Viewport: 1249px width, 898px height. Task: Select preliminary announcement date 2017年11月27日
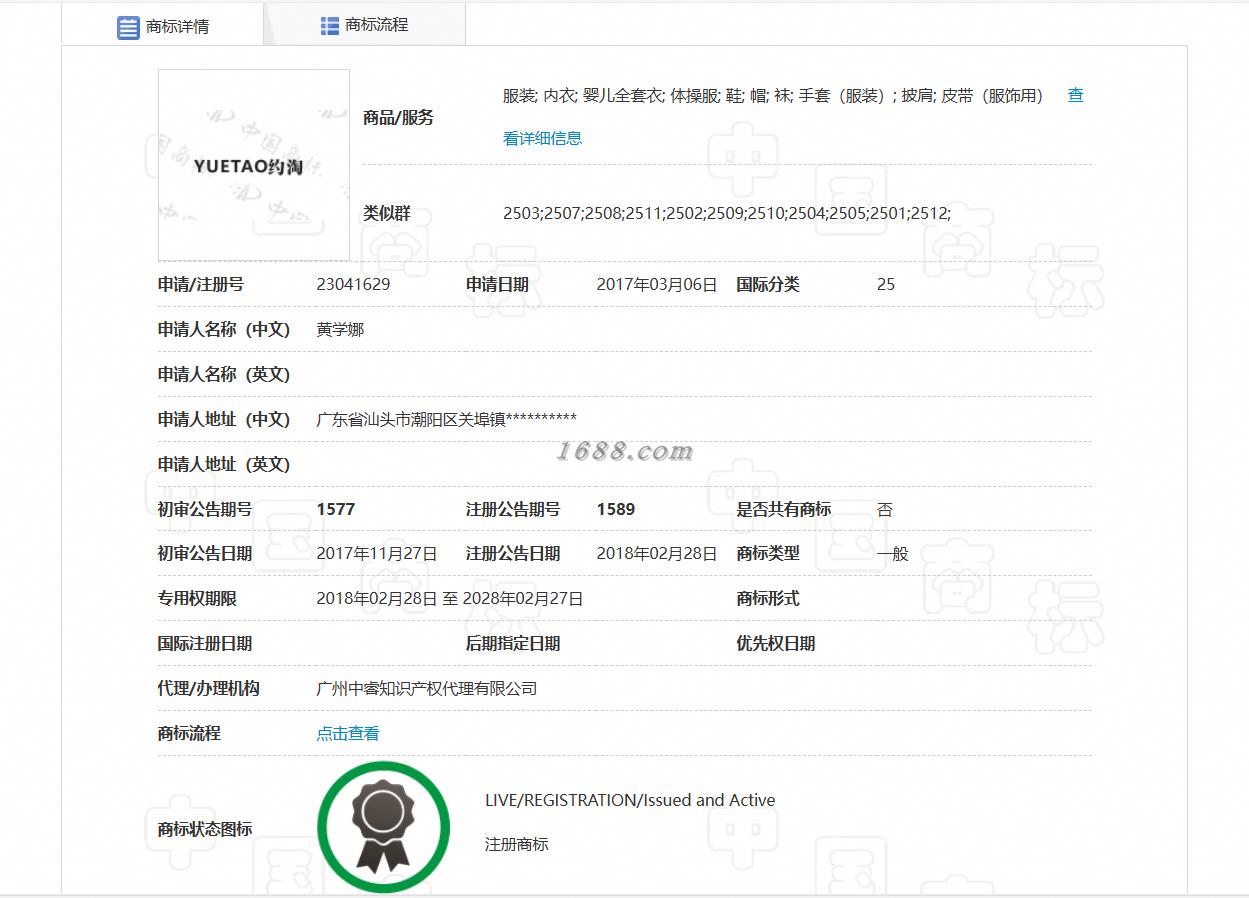point(377,553)
